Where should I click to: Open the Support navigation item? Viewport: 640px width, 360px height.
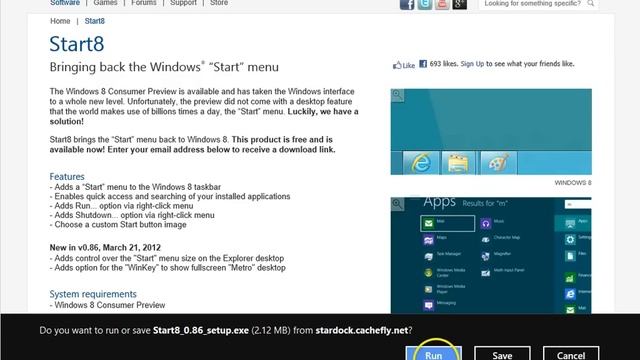coord(183,3)
